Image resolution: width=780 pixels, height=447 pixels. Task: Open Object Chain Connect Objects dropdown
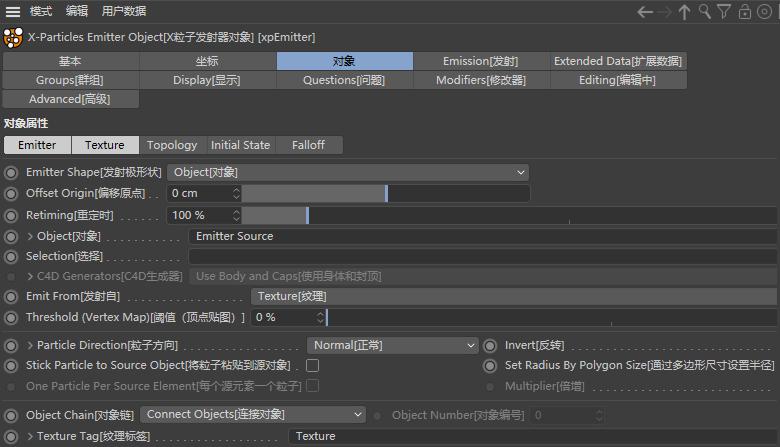point(253,414)
